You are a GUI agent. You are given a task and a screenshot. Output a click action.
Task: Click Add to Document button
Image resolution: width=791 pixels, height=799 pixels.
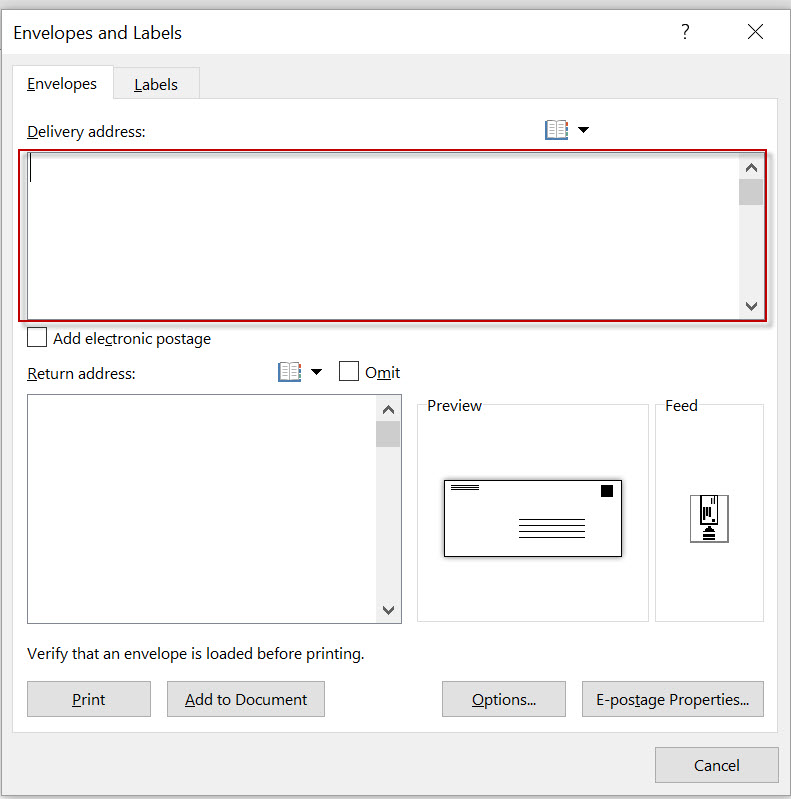[246, 699]
